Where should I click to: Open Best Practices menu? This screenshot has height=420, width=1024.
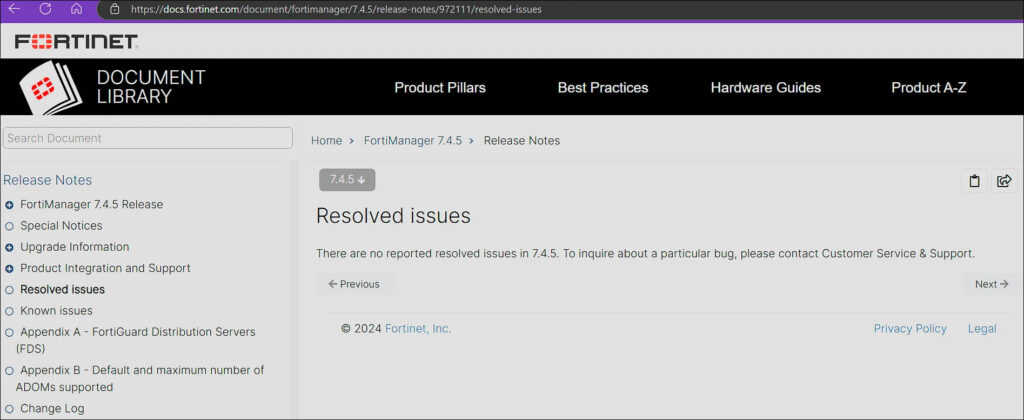pyautogui.click(x=603, y=88)
